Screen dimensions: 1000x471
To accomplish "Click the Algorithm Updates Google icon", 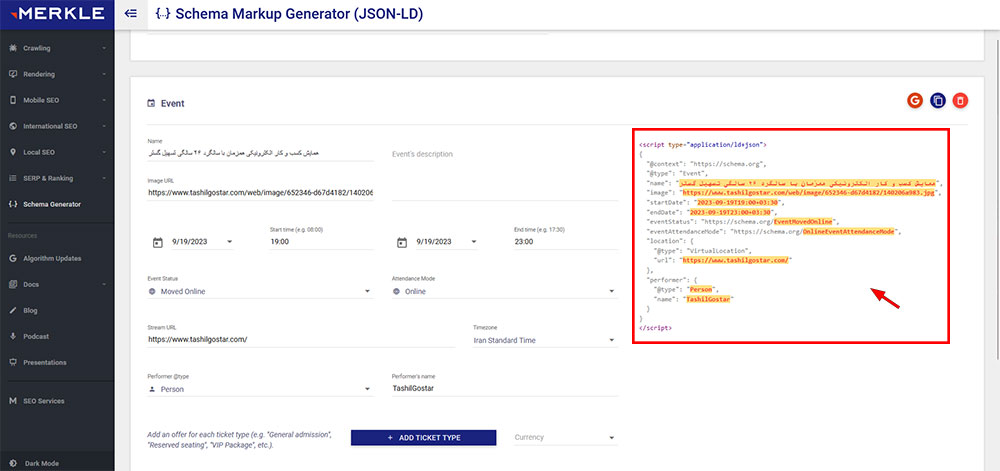I will tap(13, 259).
